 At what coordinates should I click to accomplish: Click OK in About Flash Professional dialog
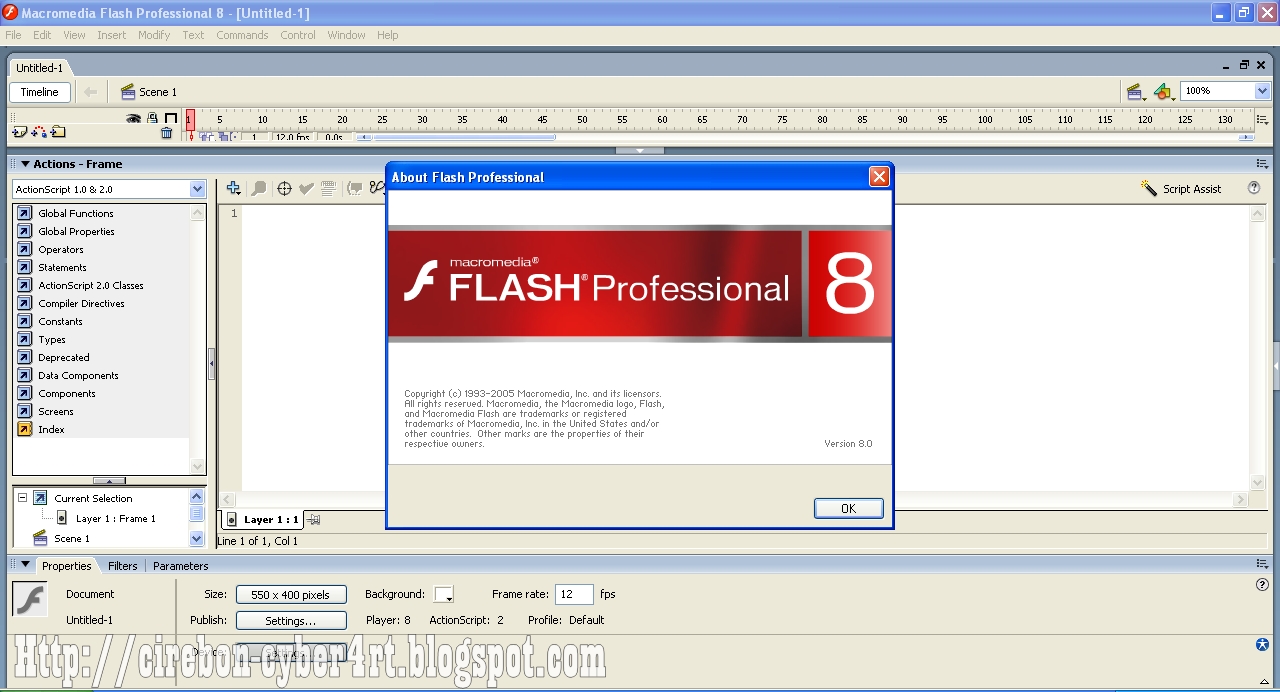click(x=848, y=508)
